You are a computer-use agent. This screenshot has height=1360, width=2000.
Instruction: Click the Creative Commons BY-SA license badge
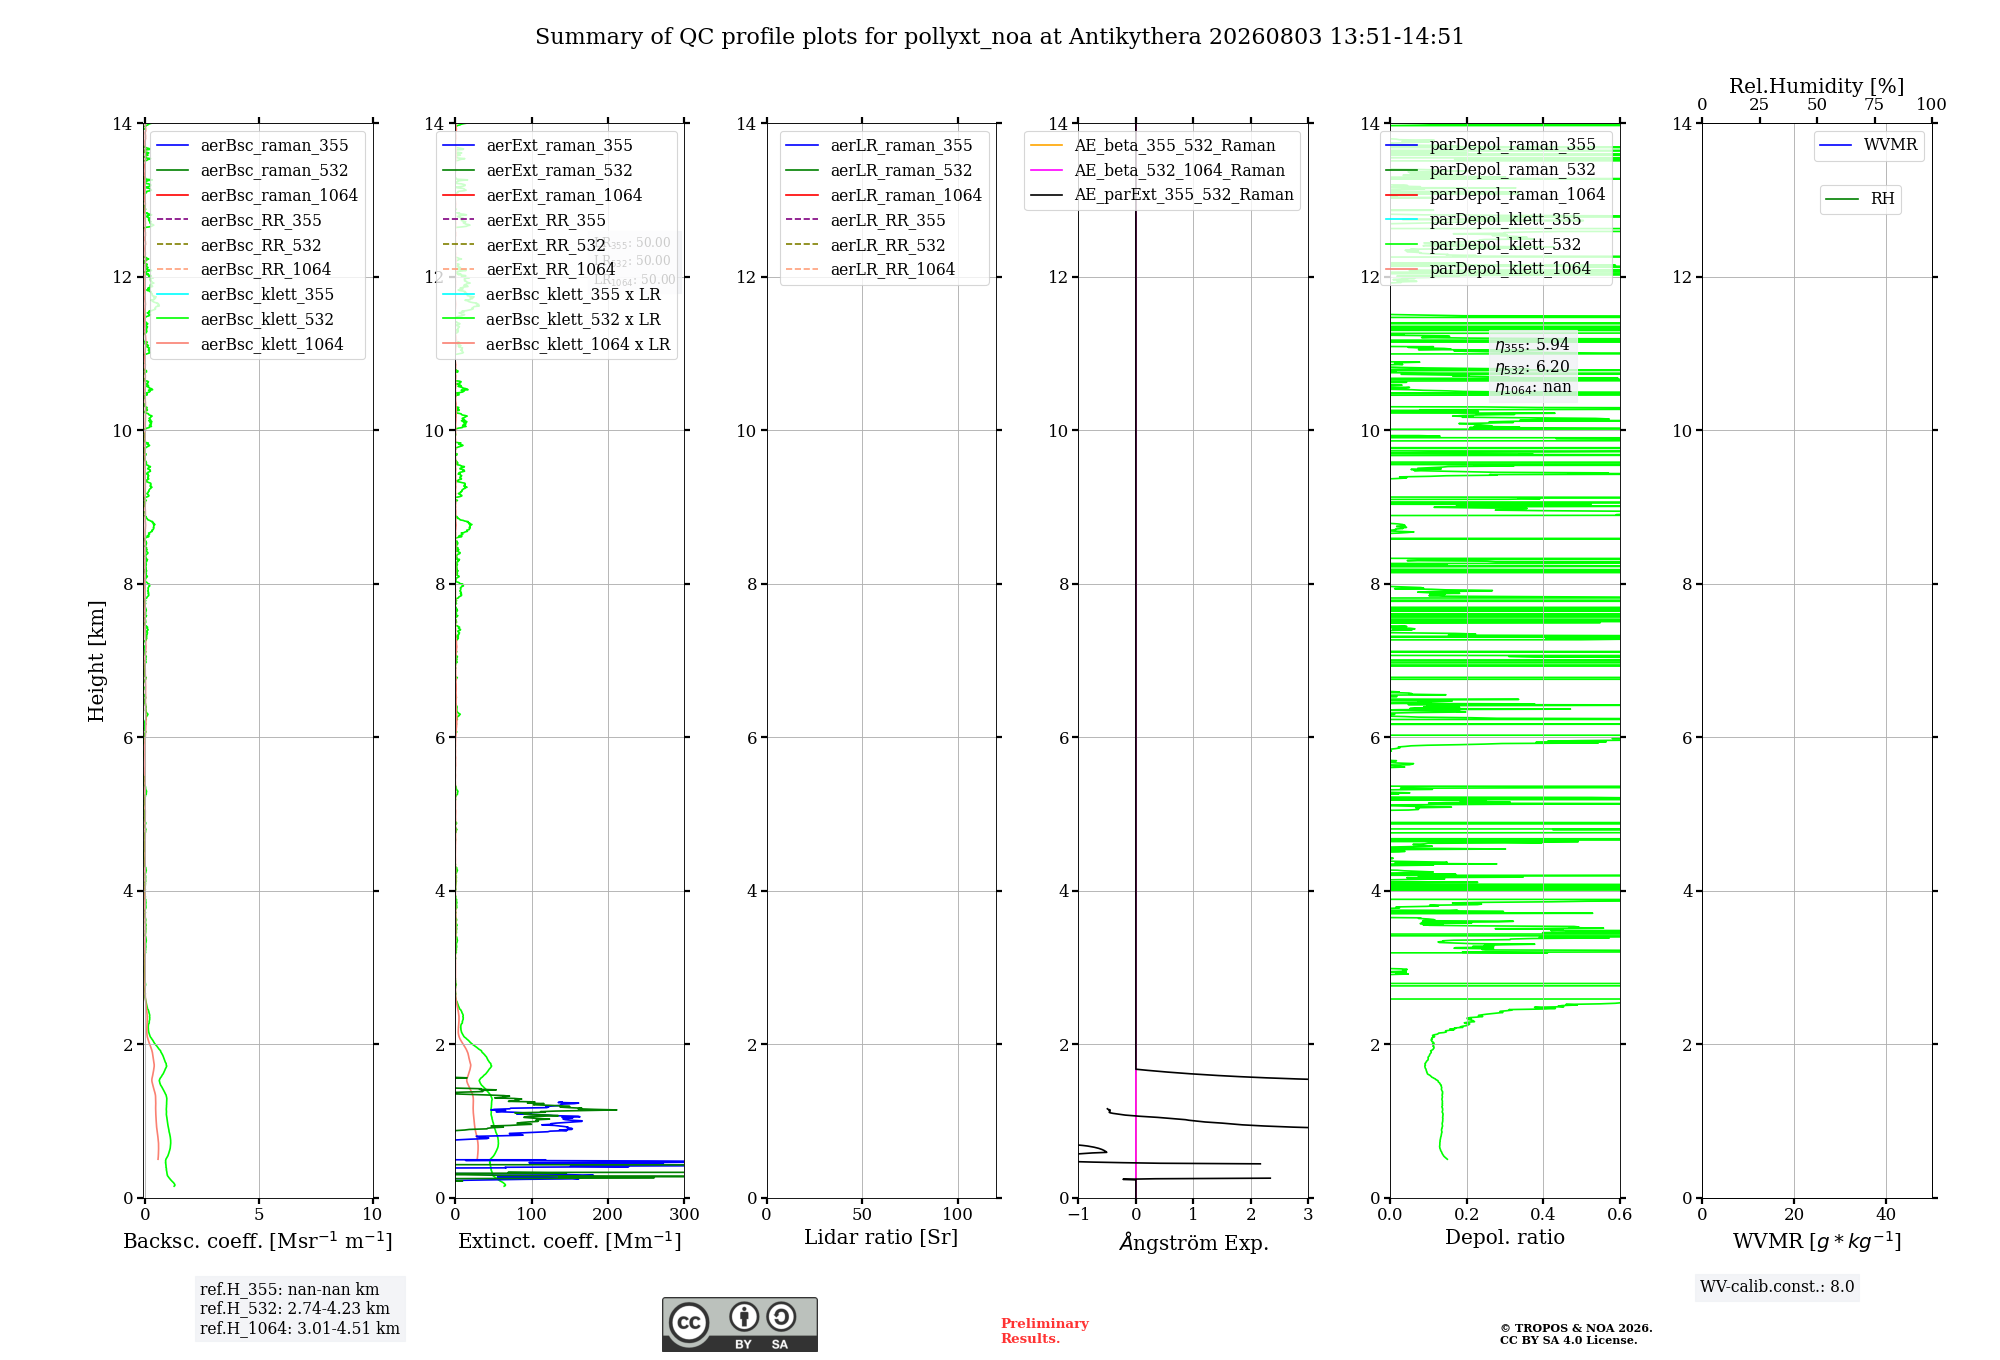click(739, 1324)
